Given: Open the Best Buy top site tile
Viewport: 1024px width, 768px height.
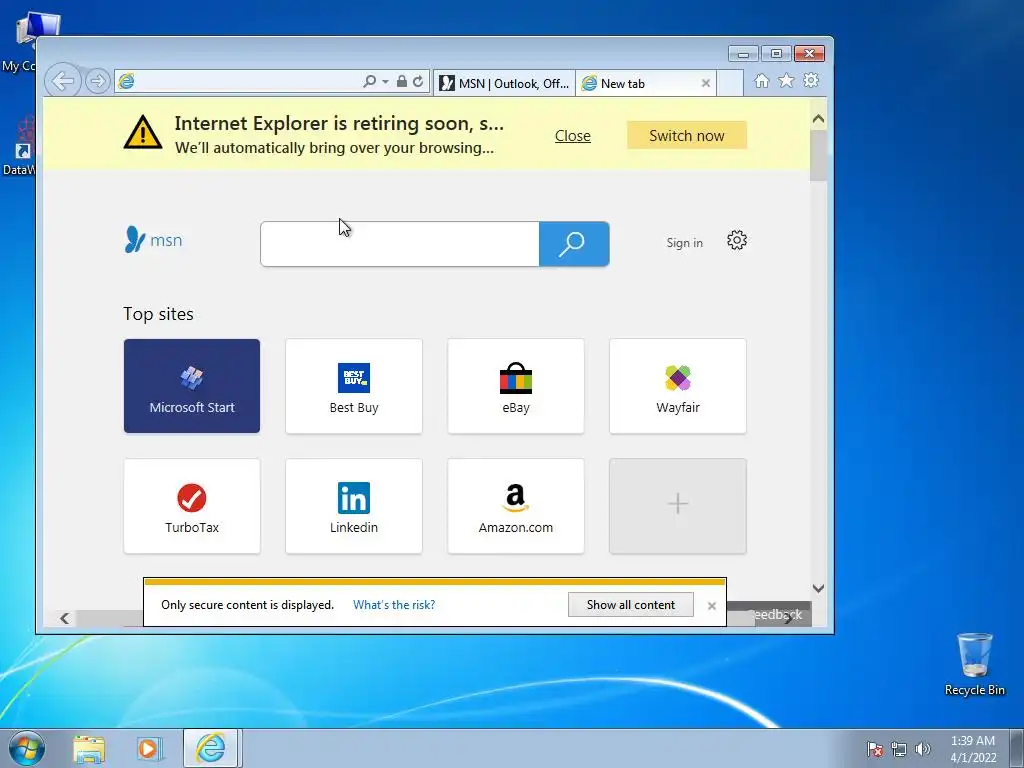Looking at the screenshot, I should [x=354, y=386].
